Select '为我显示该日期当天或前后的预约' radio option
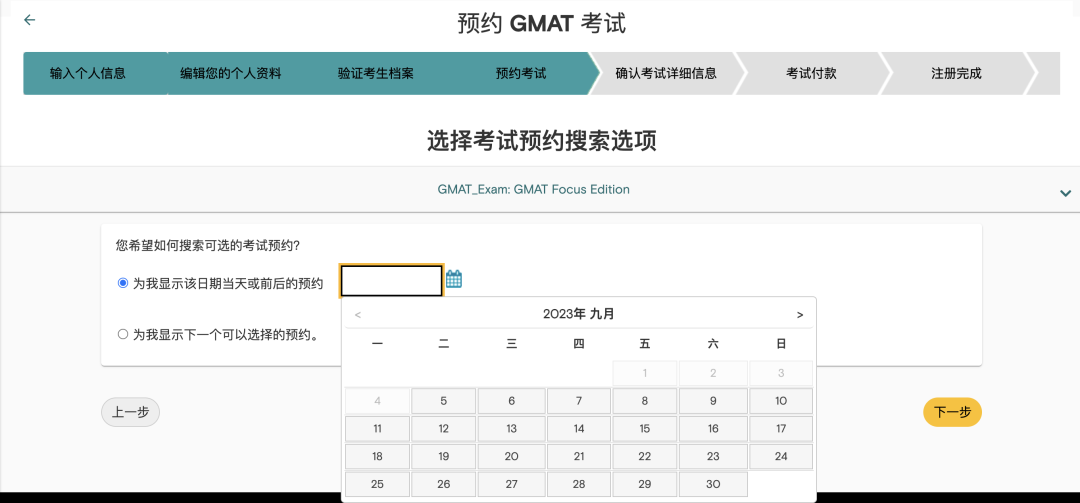 [123, 283]
